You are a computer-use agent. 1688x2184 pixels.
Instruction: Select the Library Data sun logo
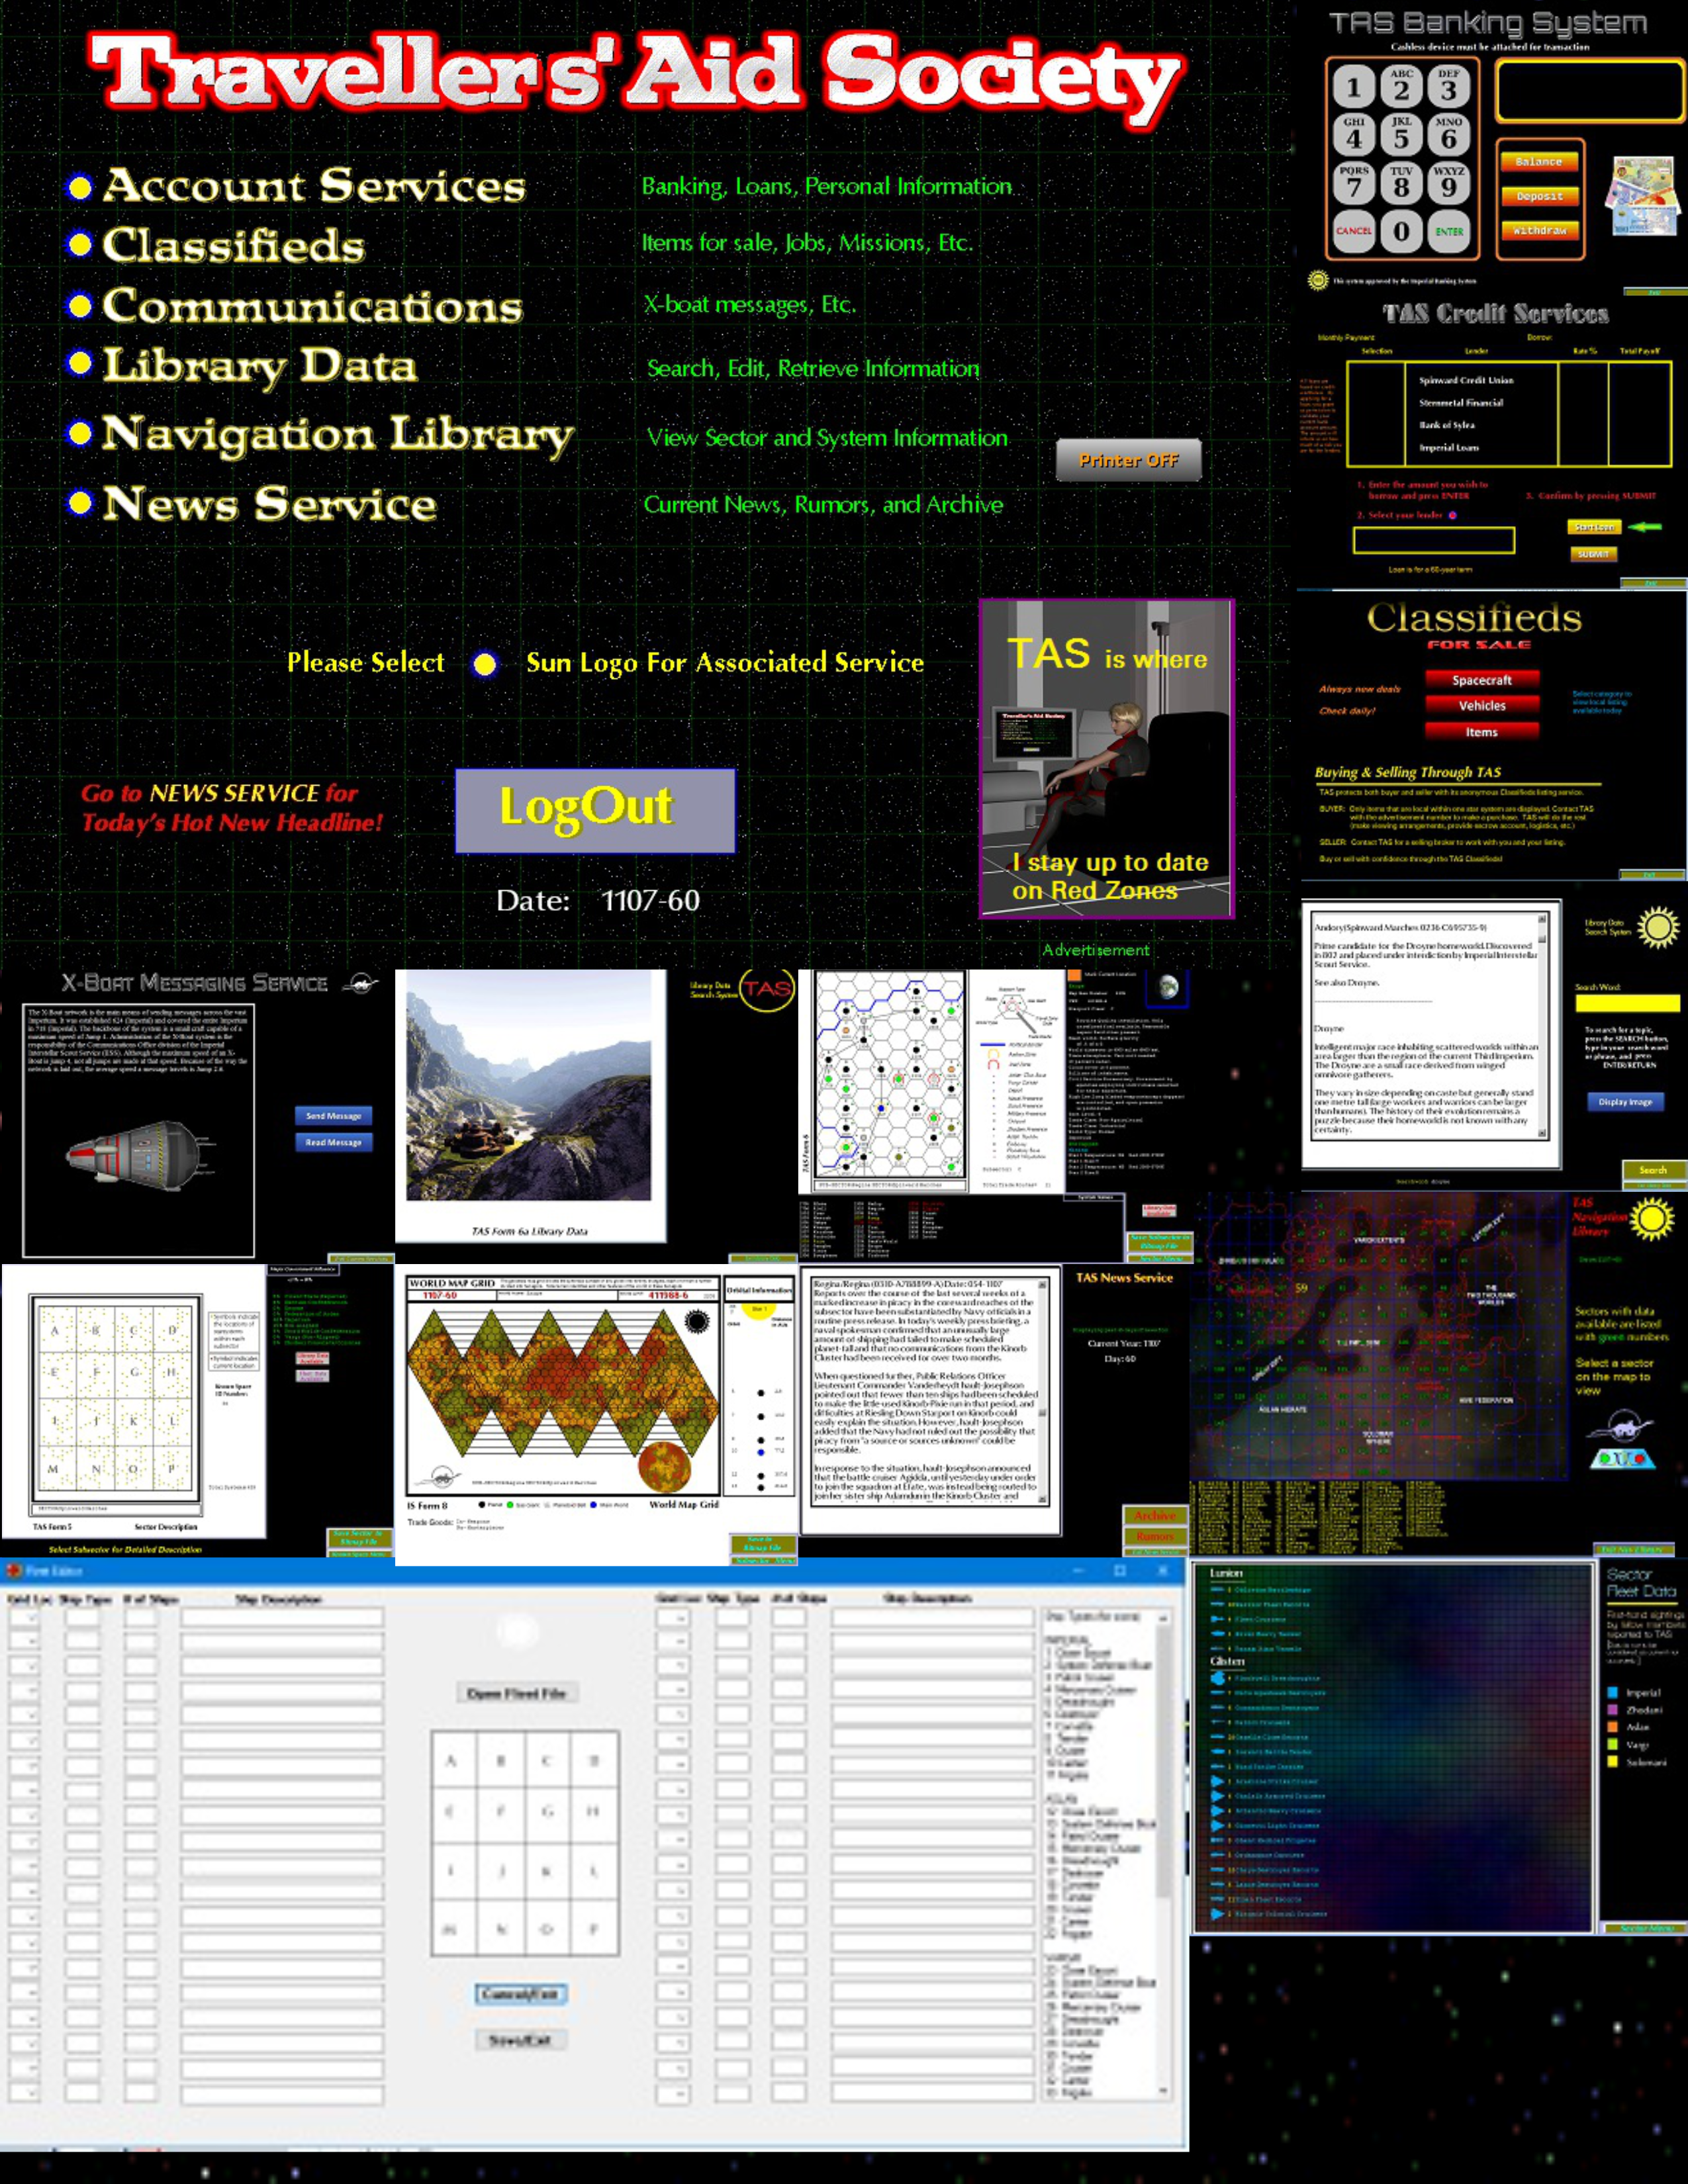[79, 363]
